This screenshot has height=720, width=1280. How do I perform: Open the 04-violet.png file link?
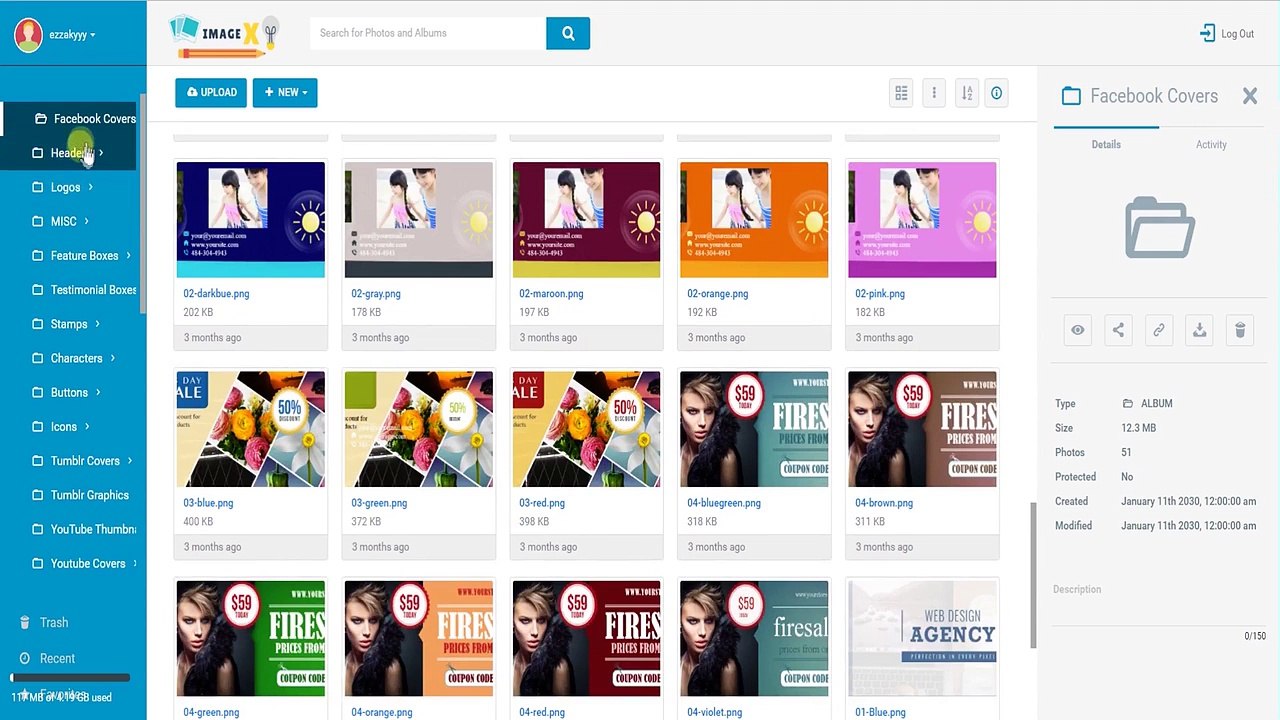coord(714,712)
